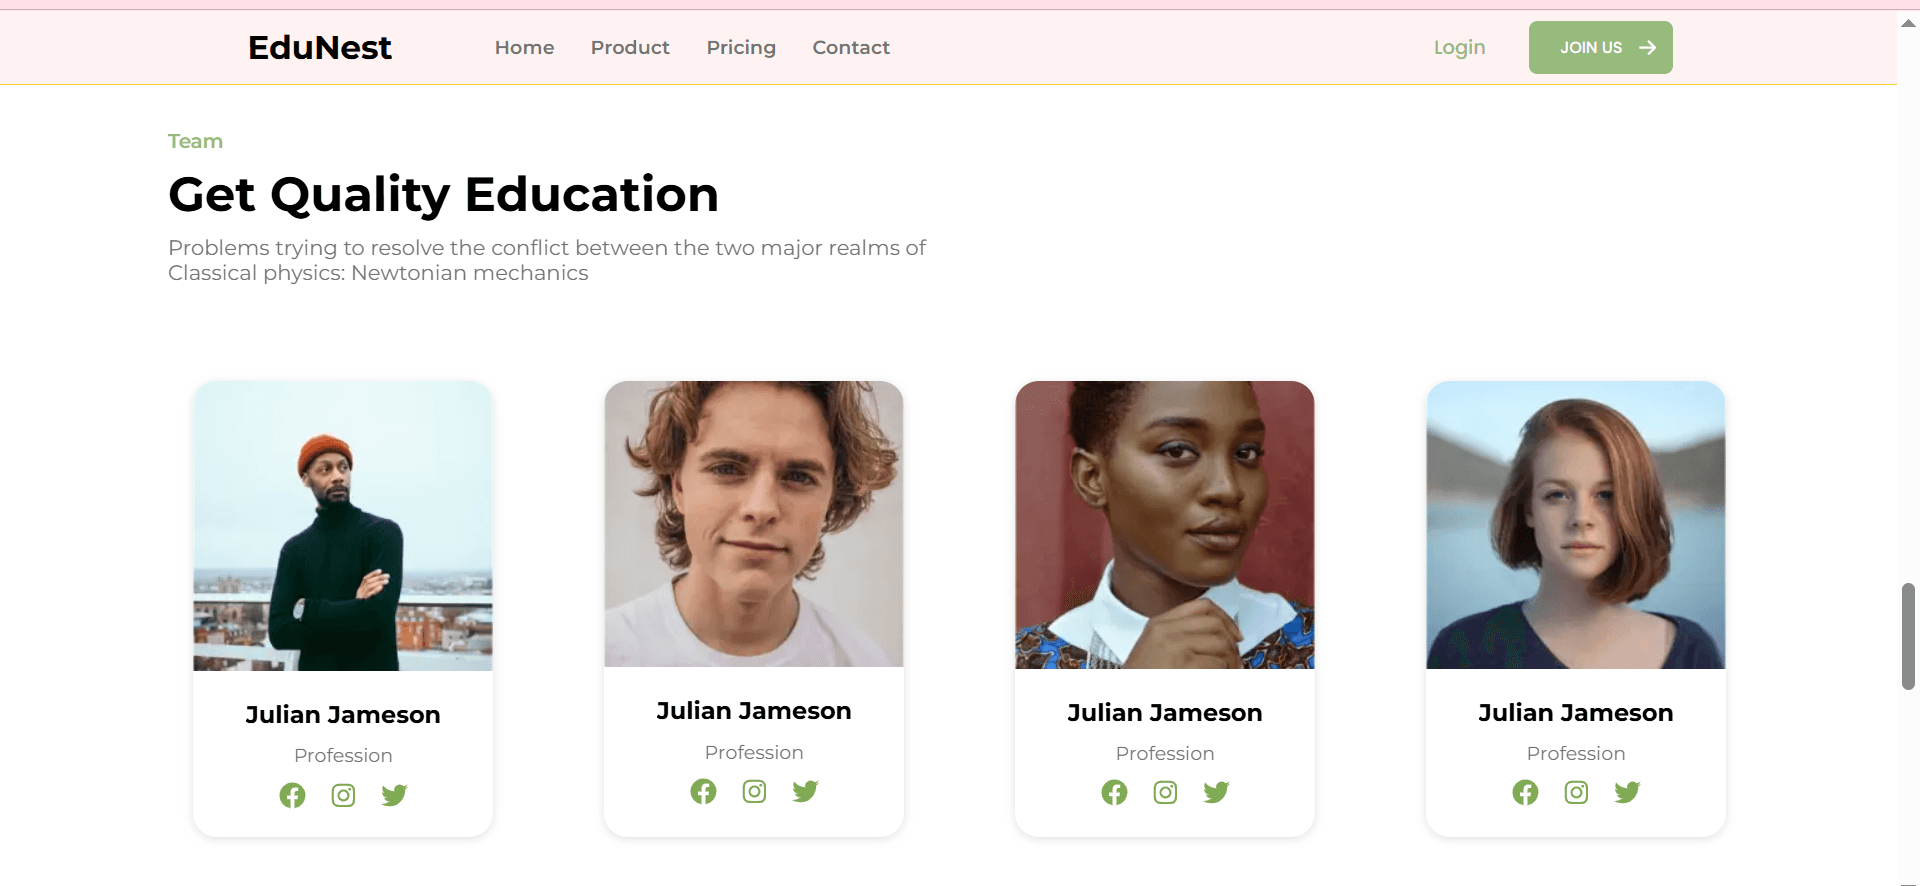Click the EduNest logo

[319, 48]
